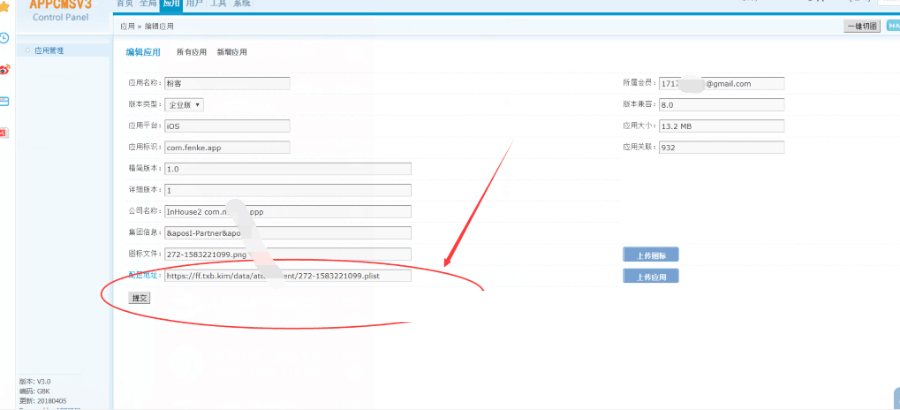Open the blue clock history icon

4,38
